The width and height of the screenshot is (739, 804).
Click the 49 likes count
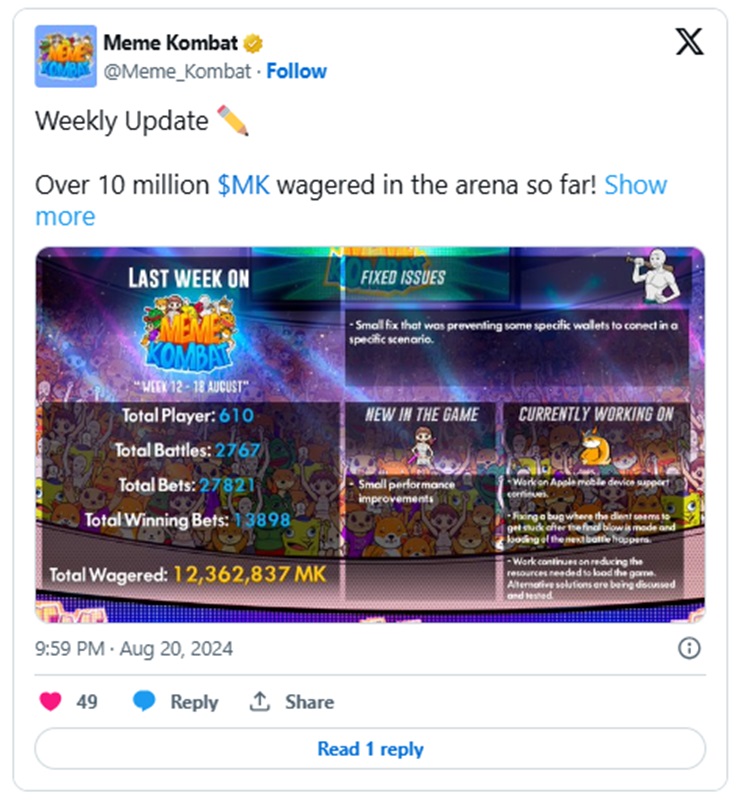pos(87,701)
